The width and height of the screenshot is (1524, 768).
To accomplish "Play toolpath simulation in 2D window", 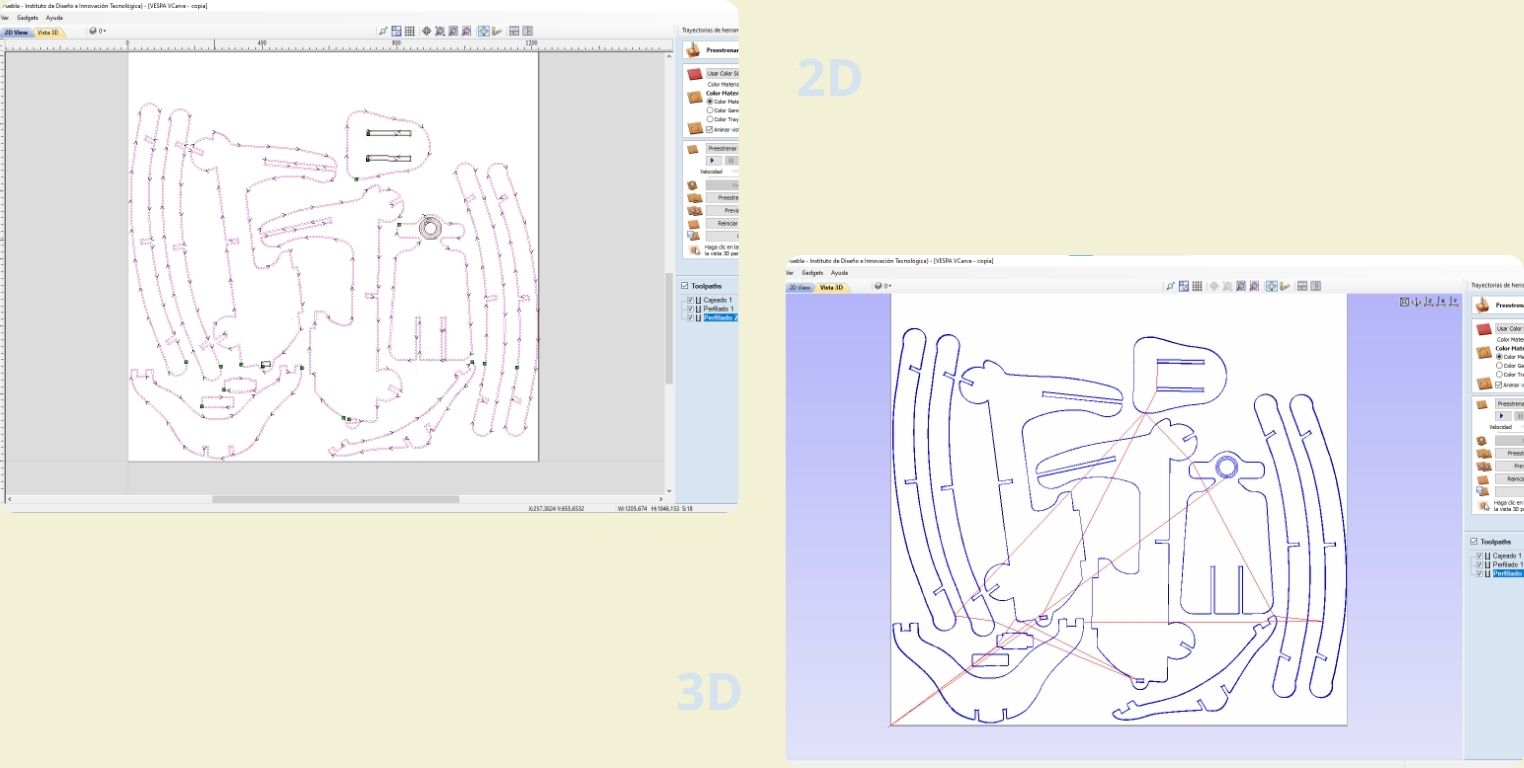I will click(x=713, y=160).
